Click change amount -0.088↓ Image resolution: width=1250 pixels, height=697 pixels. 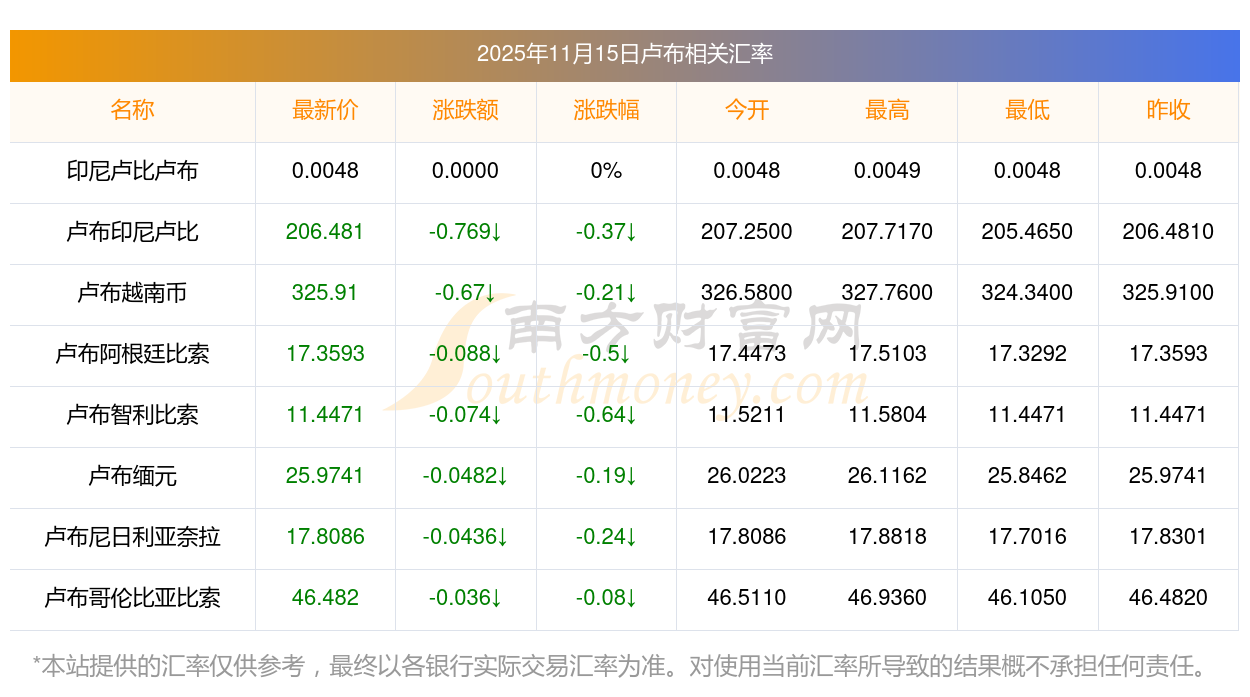(466, 354)
